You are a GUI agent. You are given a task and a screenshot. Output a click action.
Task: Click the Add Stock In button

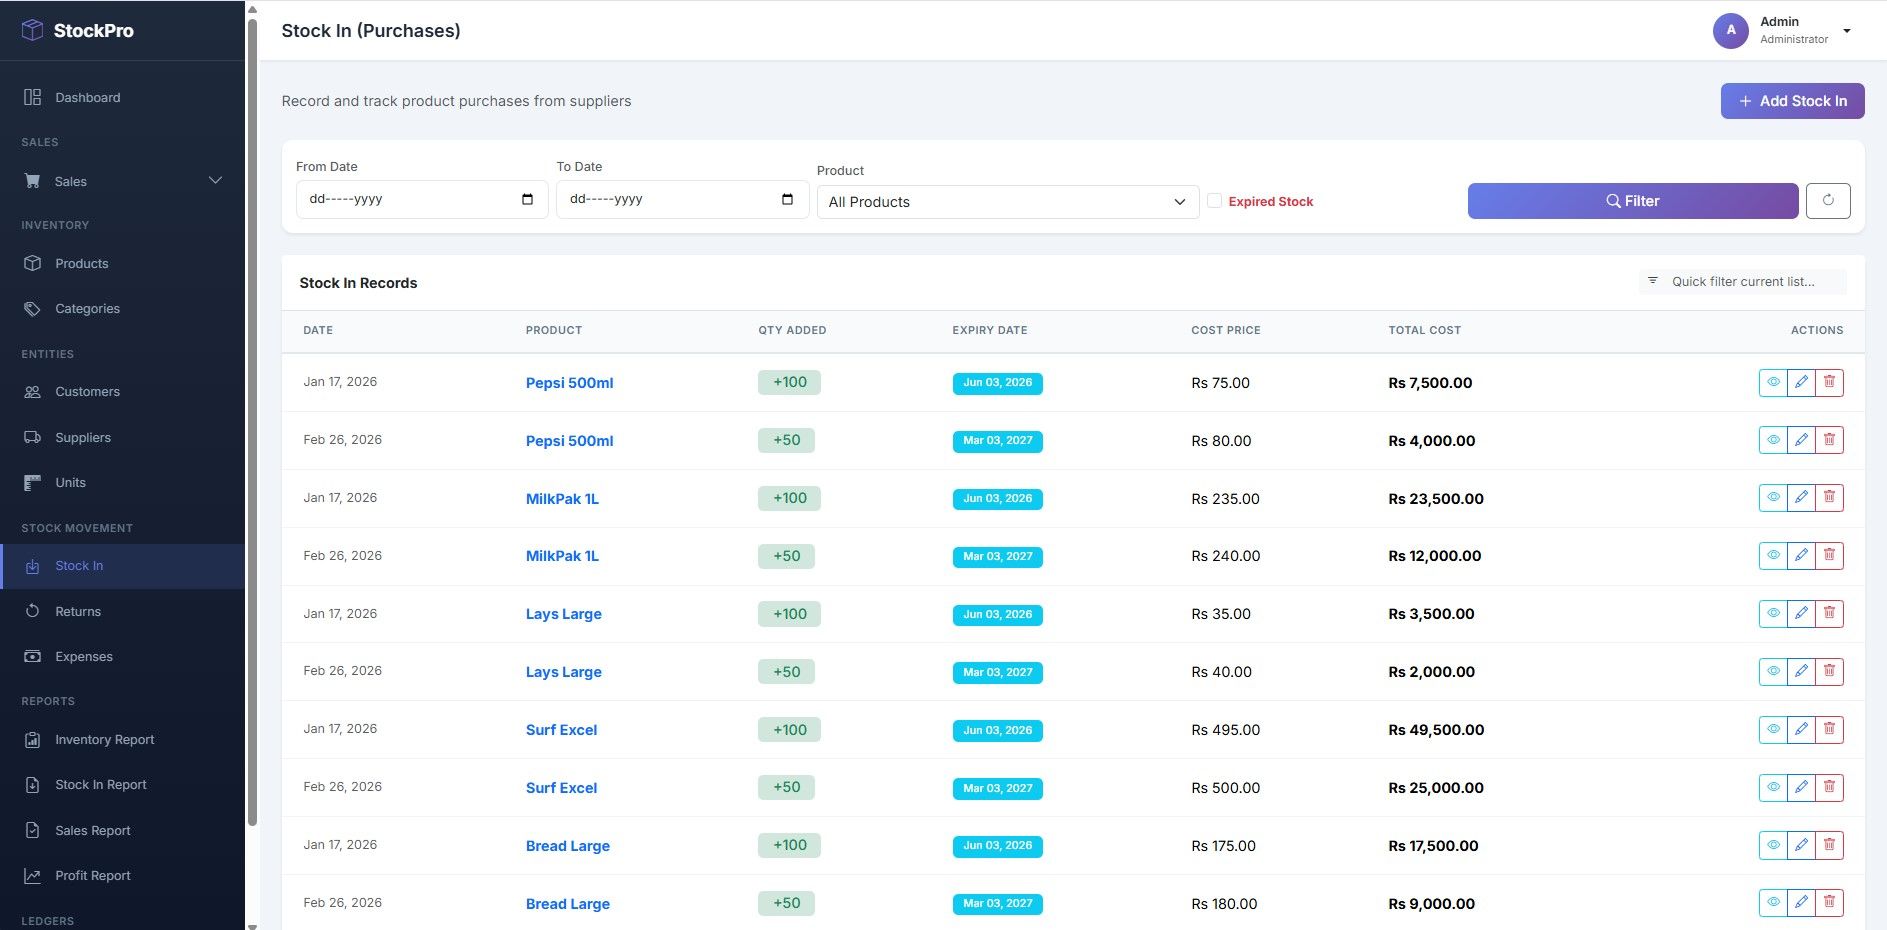point(1791,101)
